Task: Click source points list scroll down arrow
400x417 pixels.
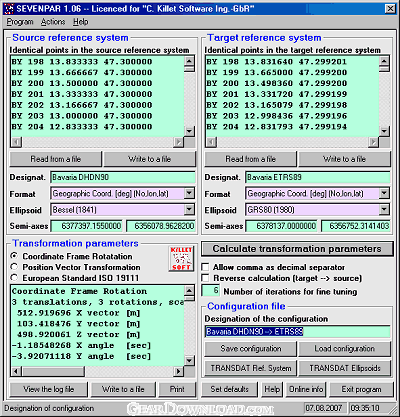Action: tap(189, 131)
